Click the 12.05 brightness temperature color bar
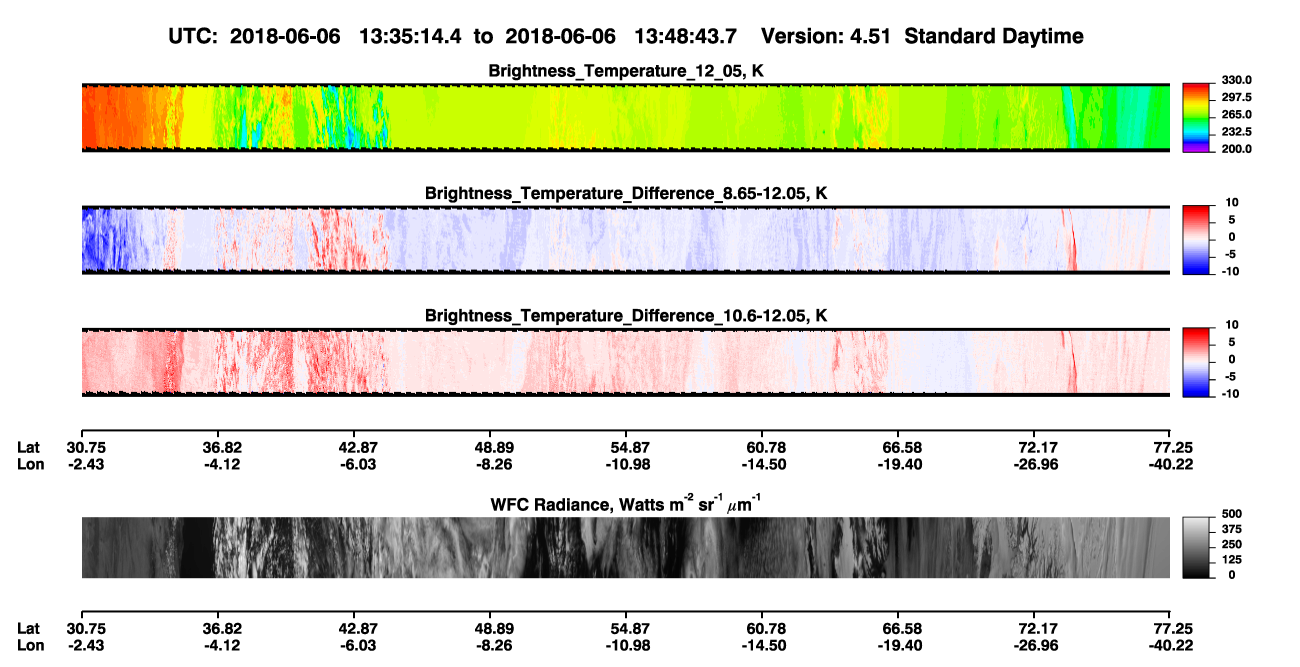The image size is (1300, 667). pyautogui.click(x=1195, y=116)
